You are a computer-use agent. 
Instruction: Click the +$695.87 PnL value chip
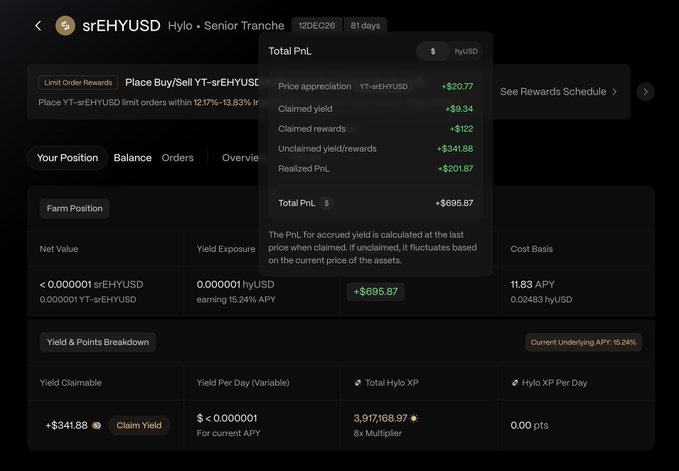[x=375, y=291]
